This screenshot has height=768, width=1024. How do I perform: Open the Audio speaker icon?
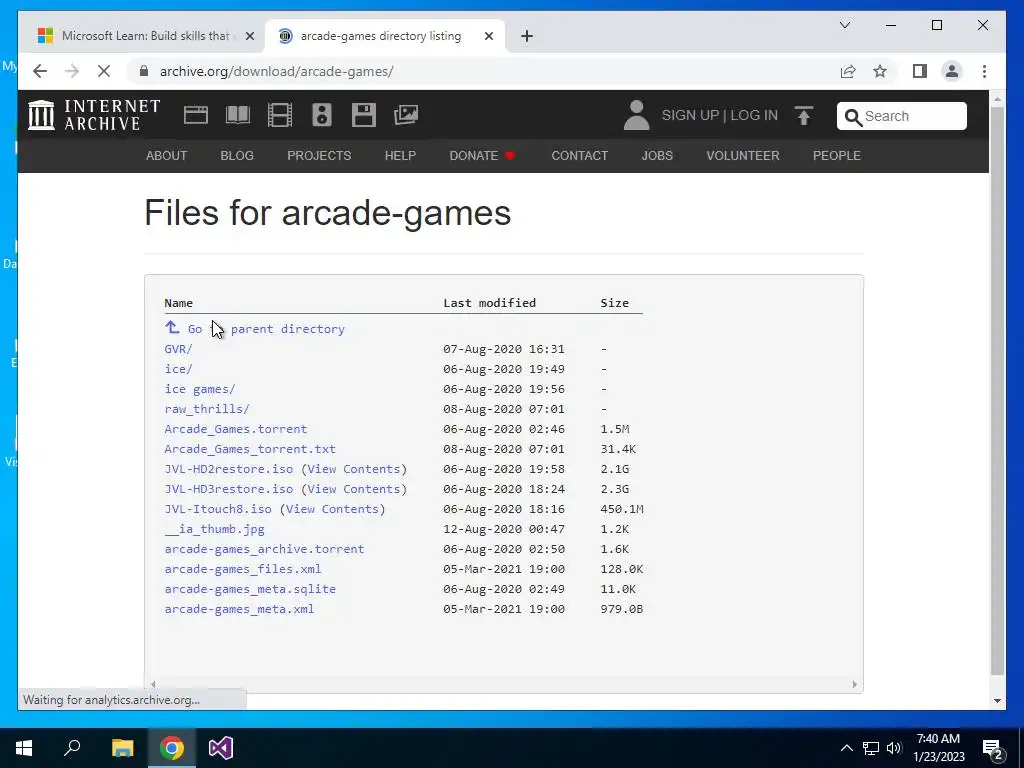click(x=322, y=115)
